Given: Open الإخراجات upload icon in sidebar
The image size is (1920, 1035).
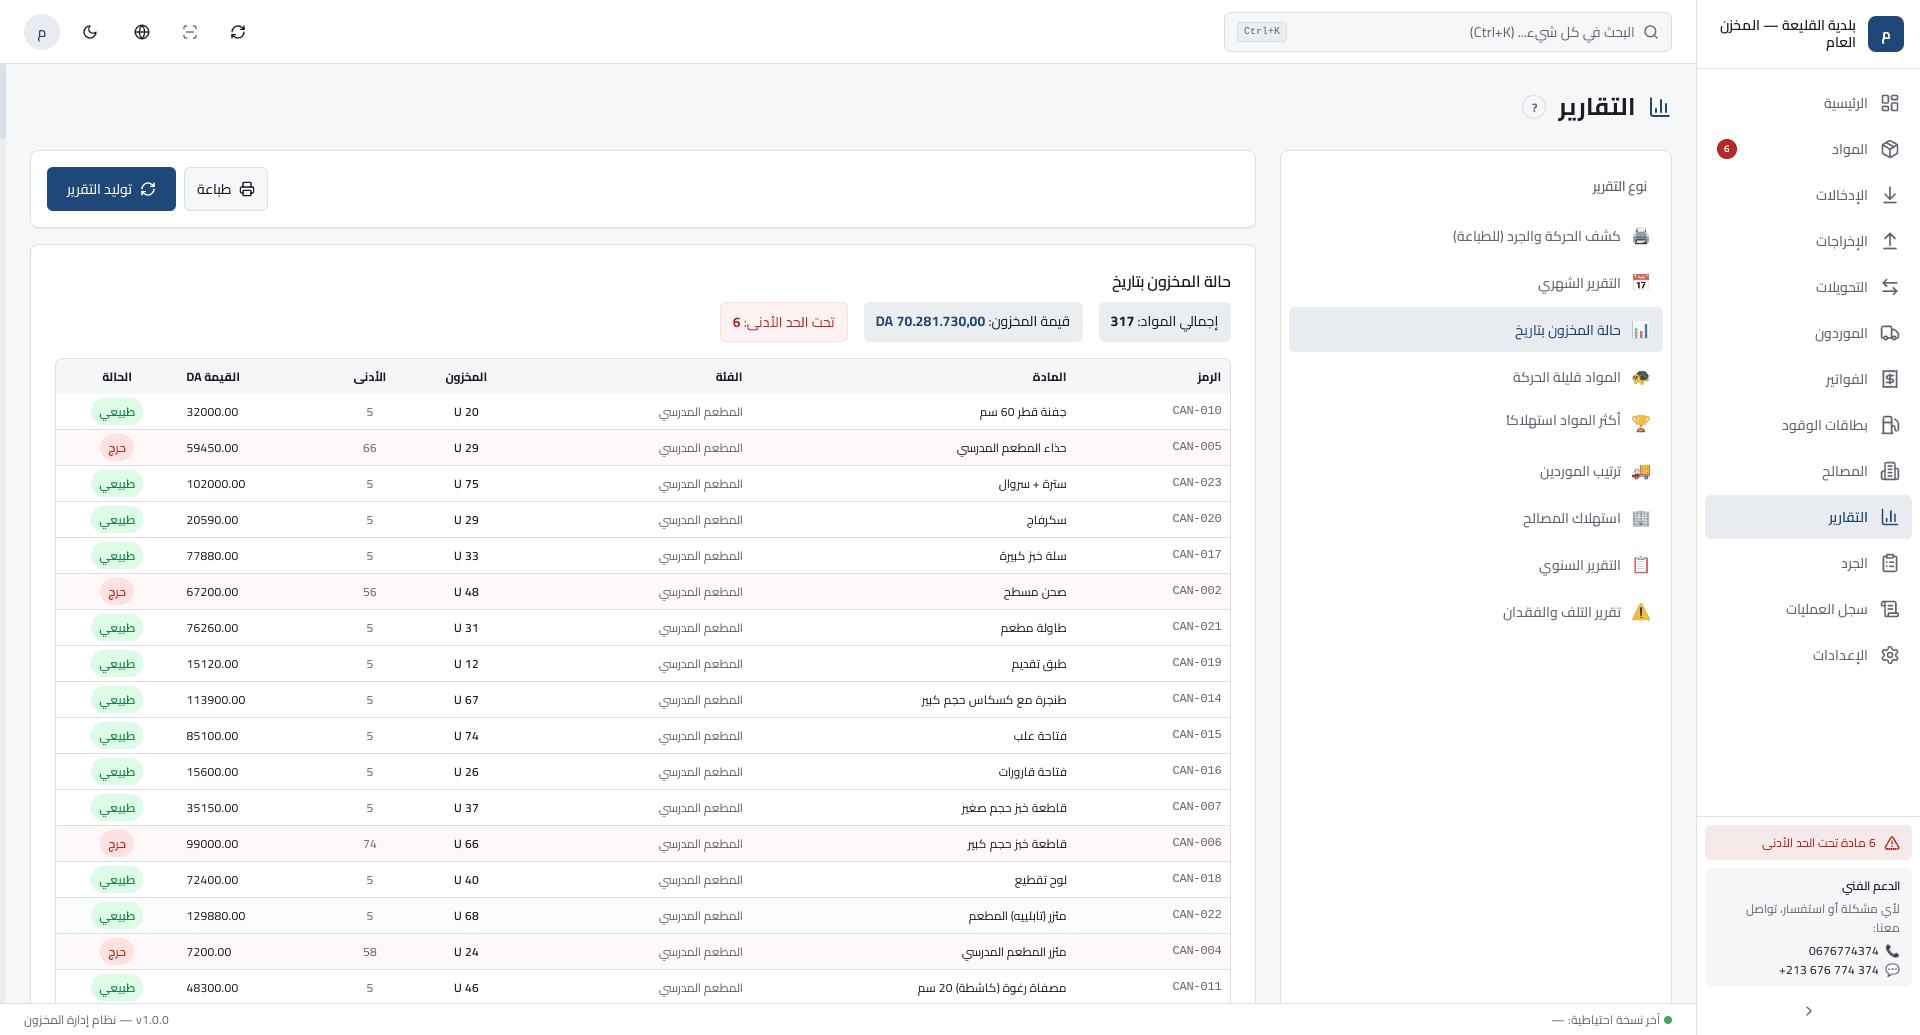Looking at the screenshot, I should (1890, 241).
